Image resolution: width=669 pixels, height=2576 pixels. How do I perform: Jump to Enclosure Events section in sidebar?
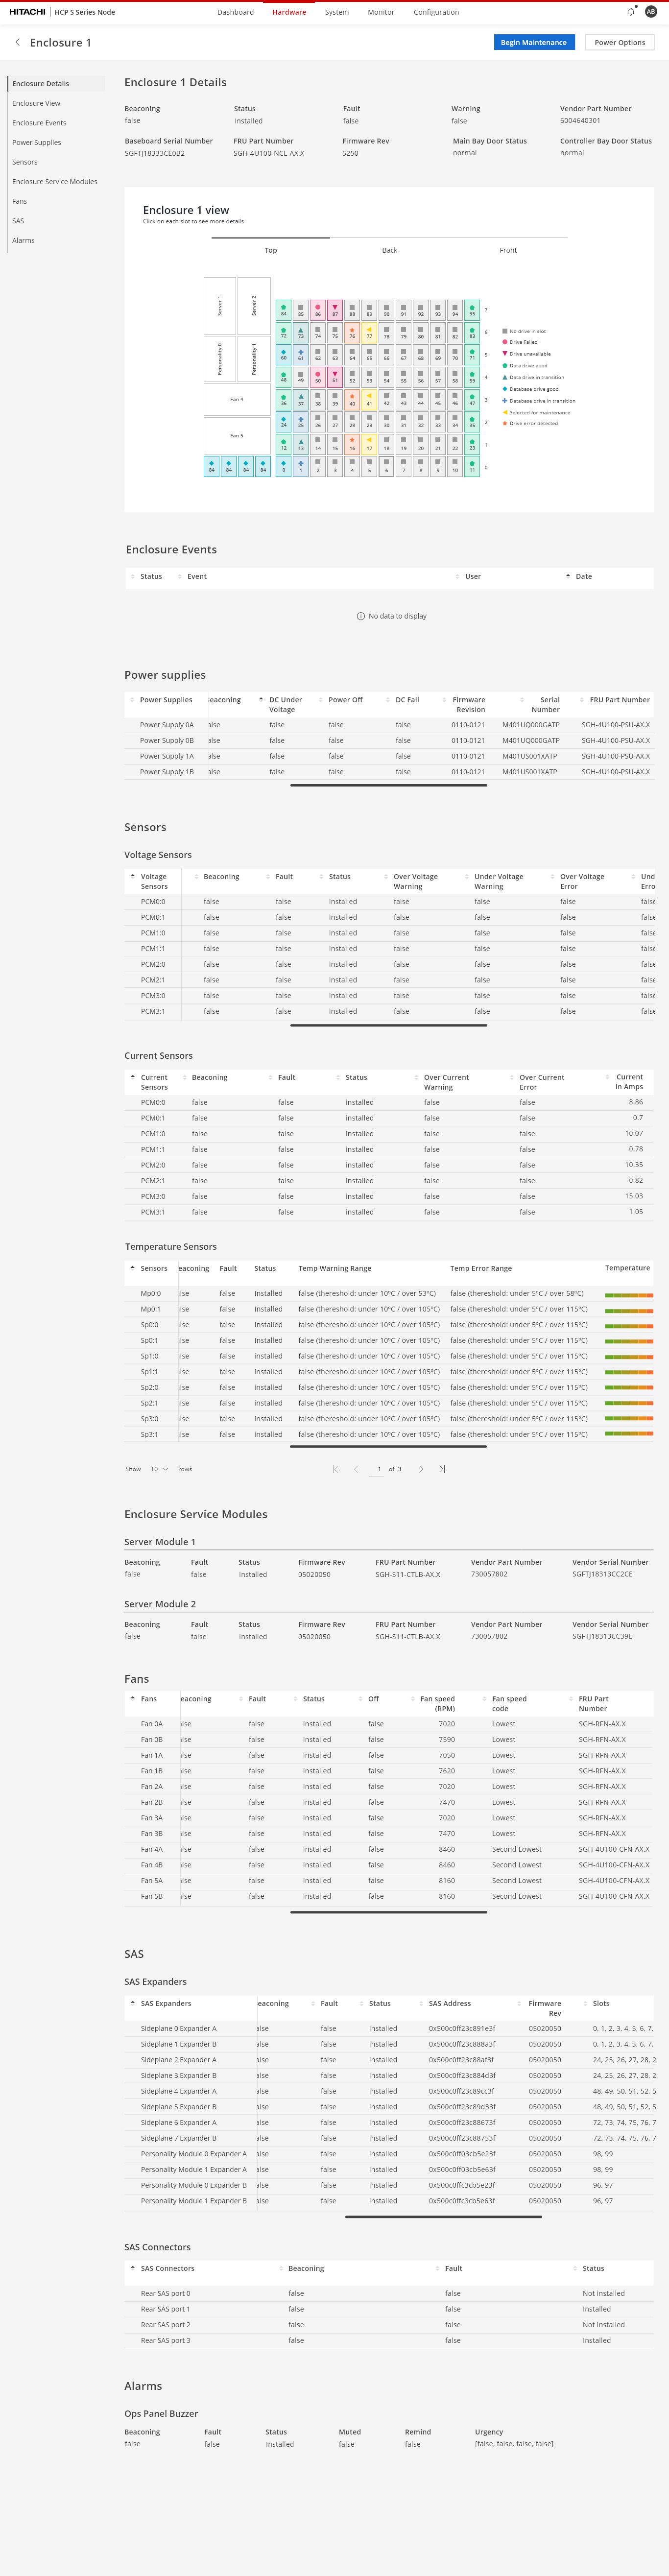pyautogui.click(x=39, y=123)
